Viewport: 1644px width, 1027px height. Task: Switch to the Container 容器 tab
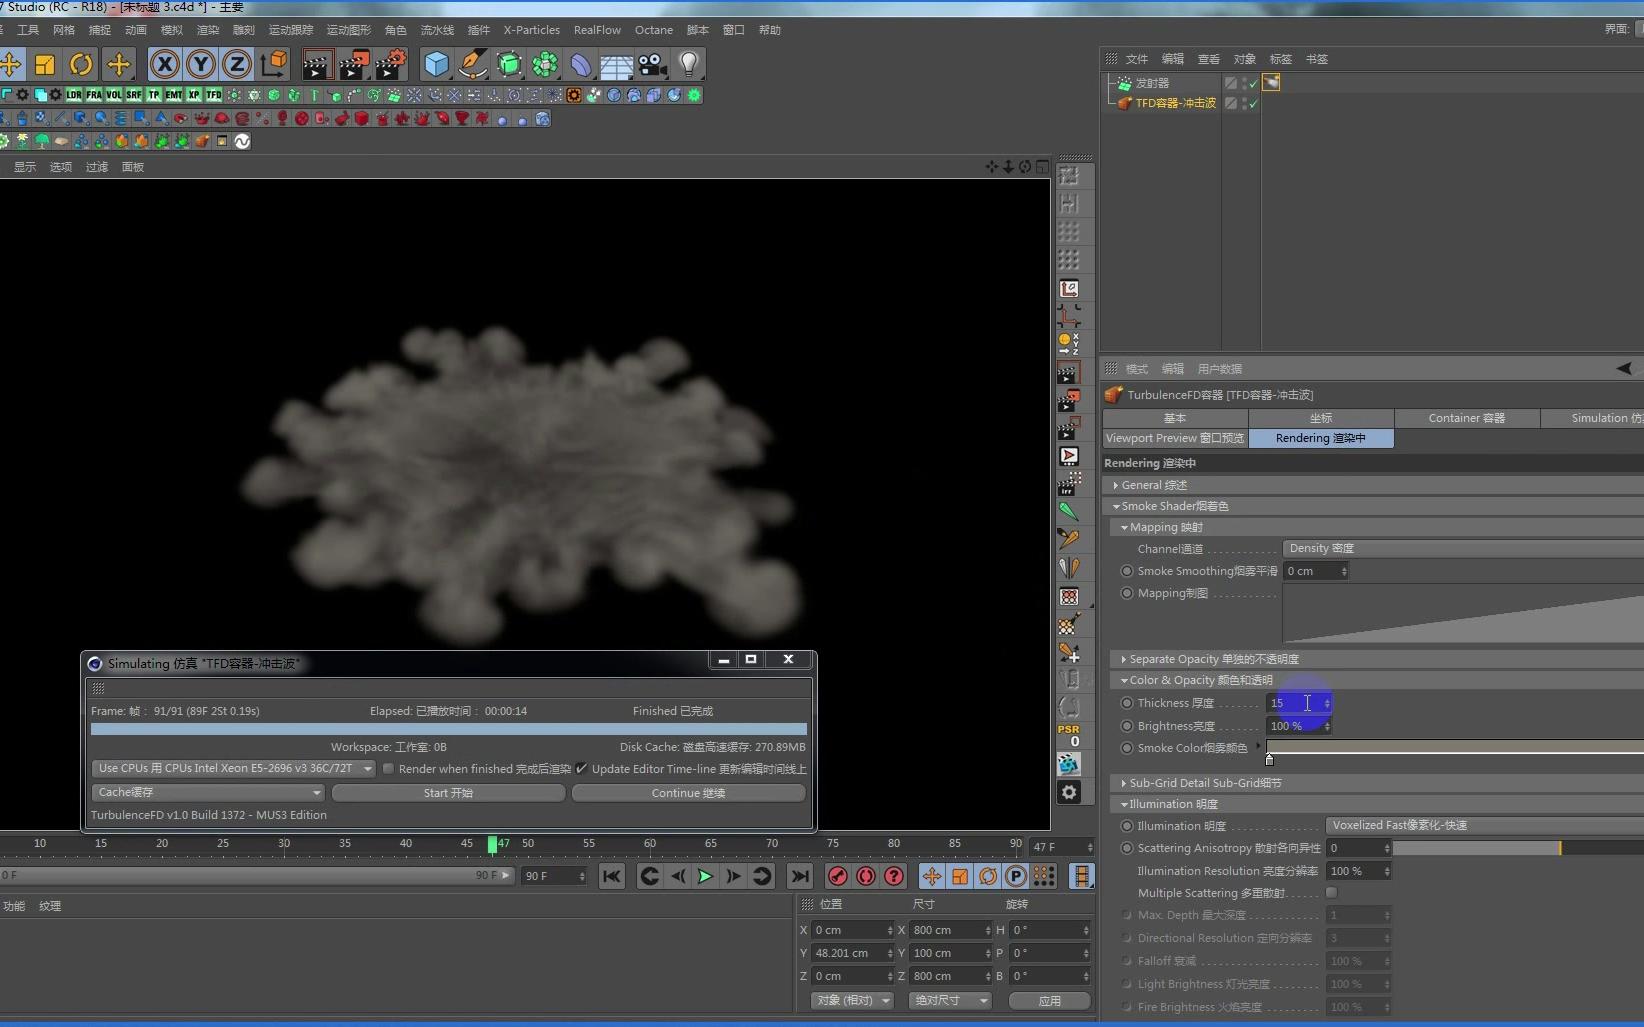tap(1467, 418)
